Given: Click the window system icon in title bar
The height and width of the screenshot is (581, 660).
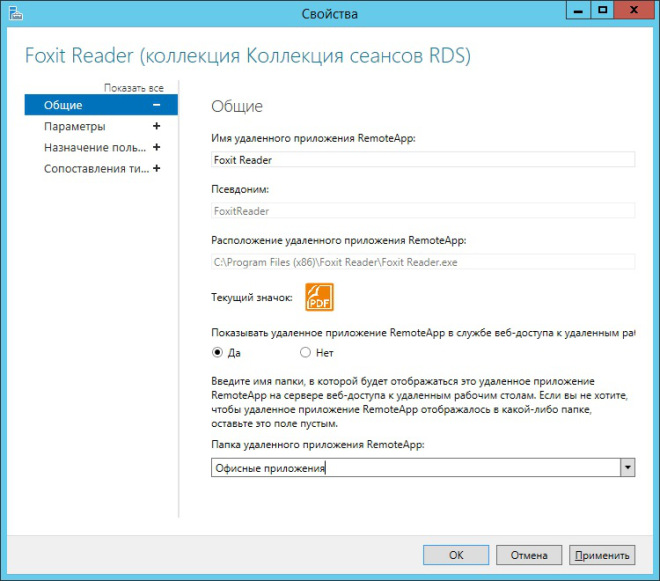Looking at the screenshot, I should pyautogui.click(x=13, y=13).
